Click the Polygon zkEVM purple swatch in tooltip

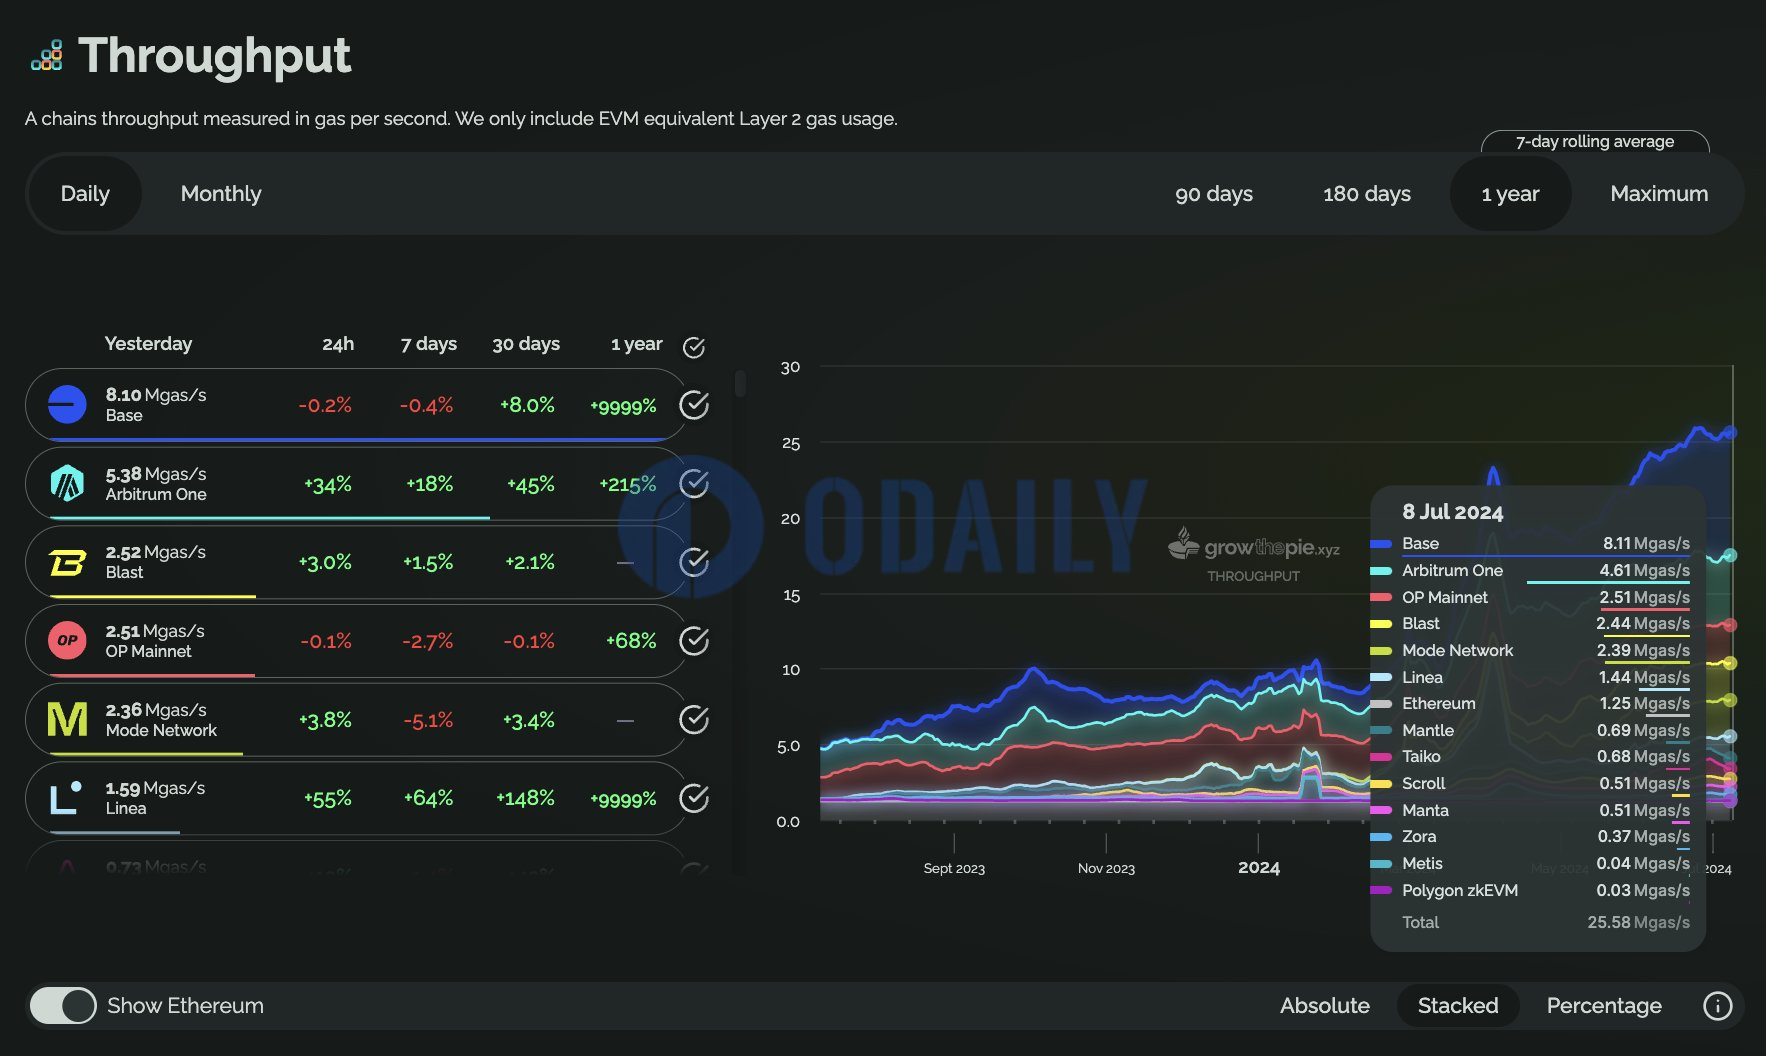(x=1381, y=890)
